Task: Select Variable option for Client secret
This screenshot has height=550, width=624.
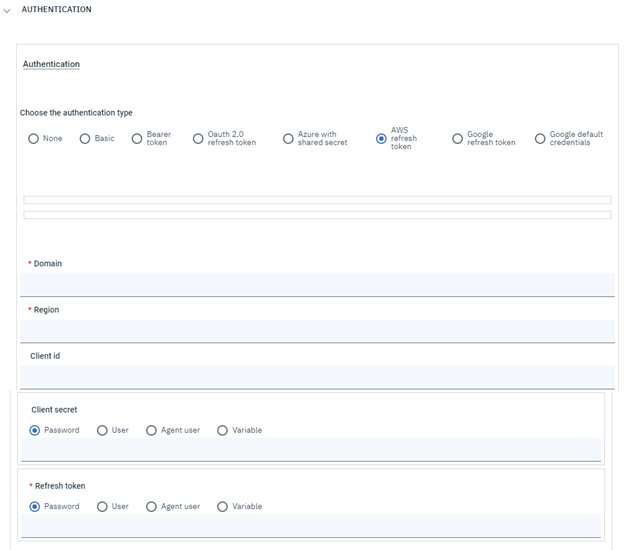Action: (x=222, y=430)
